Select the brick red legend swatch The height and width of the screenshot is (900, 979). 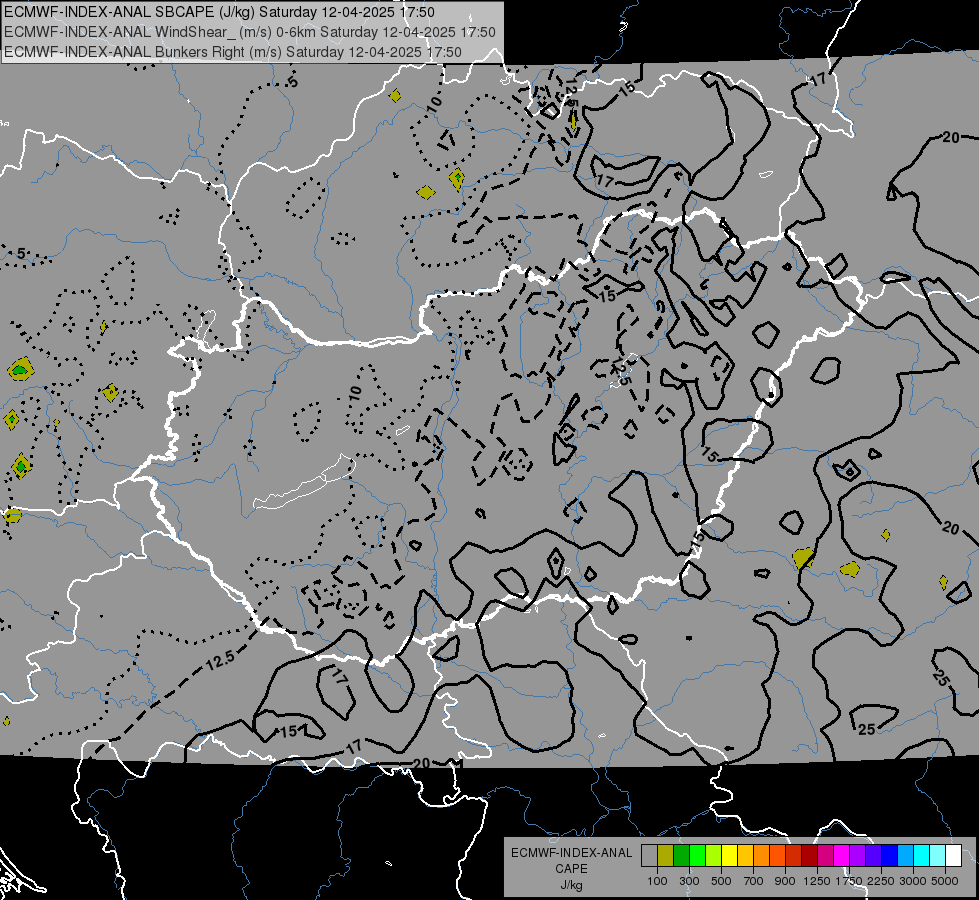(794, 855)
